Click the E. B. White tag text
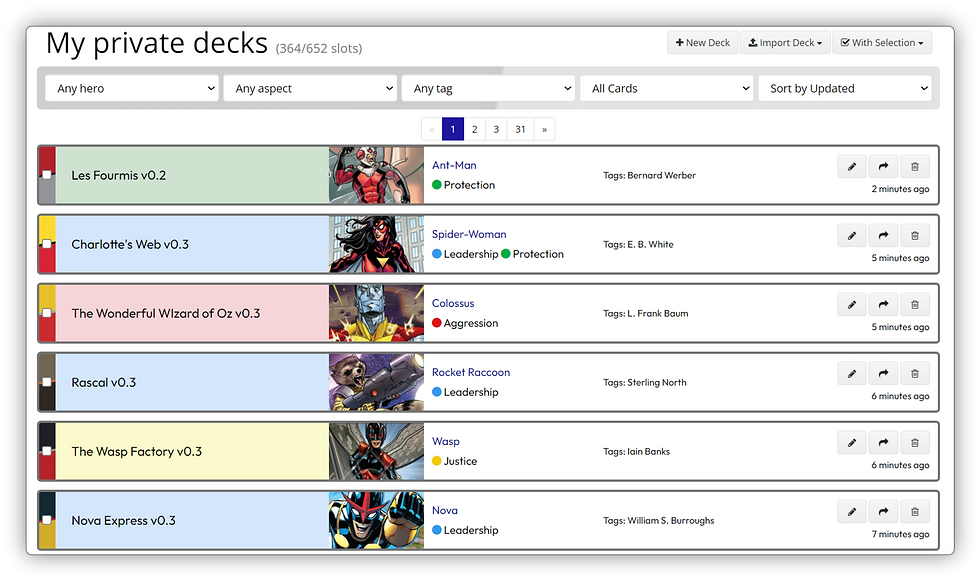Image resolution: width=980 pixels, height=581 pixels. pos(650,244)
